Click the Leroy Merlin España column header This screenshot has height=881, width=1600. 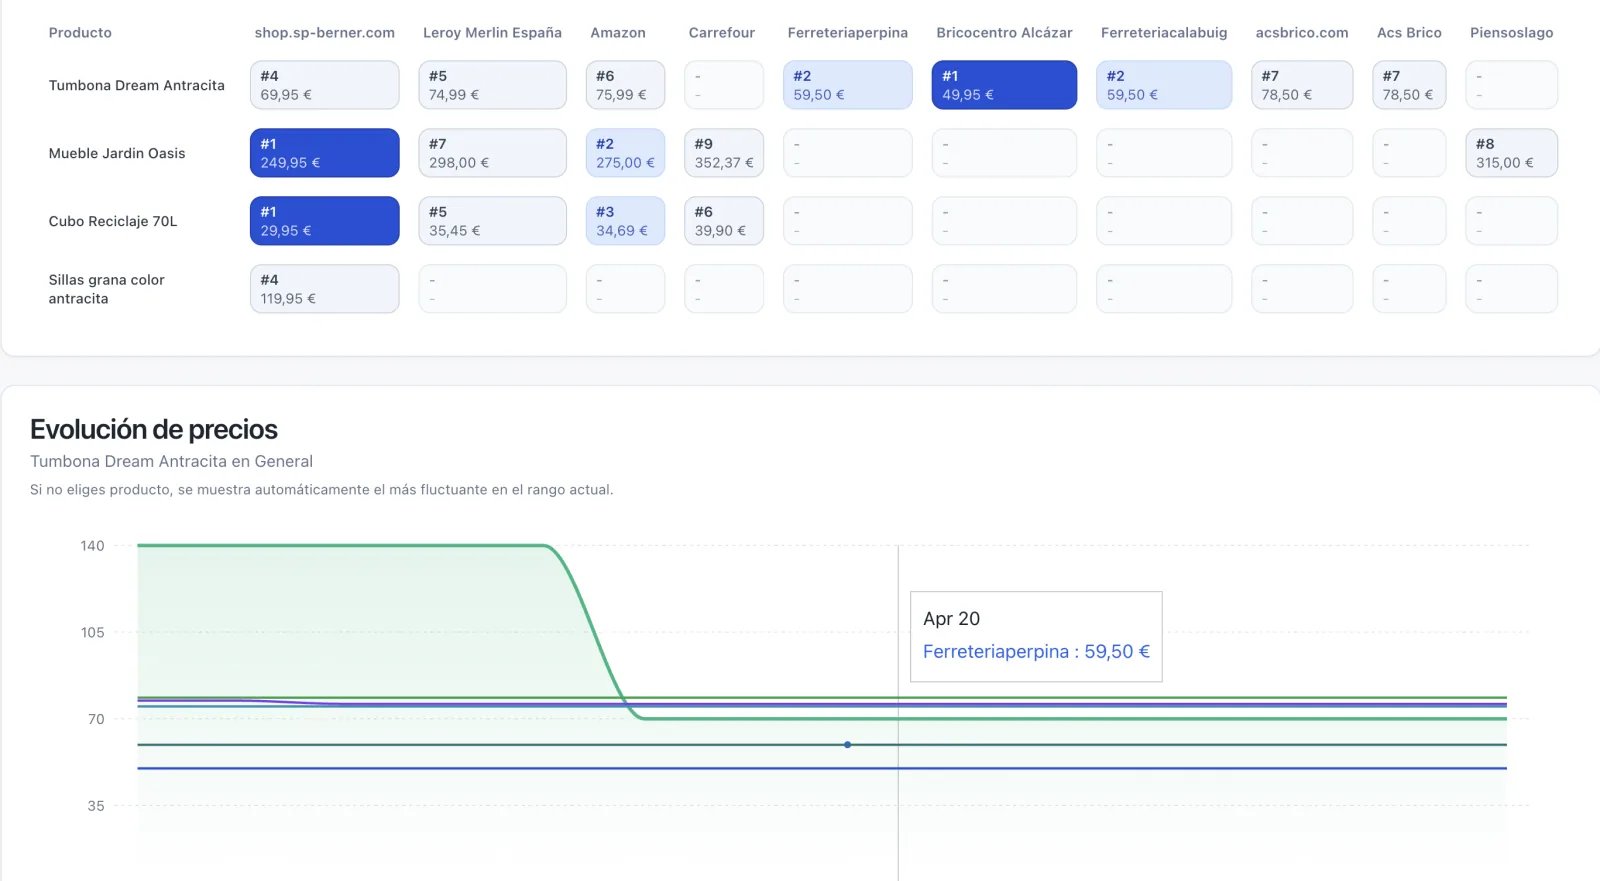(x=492, y=33)
